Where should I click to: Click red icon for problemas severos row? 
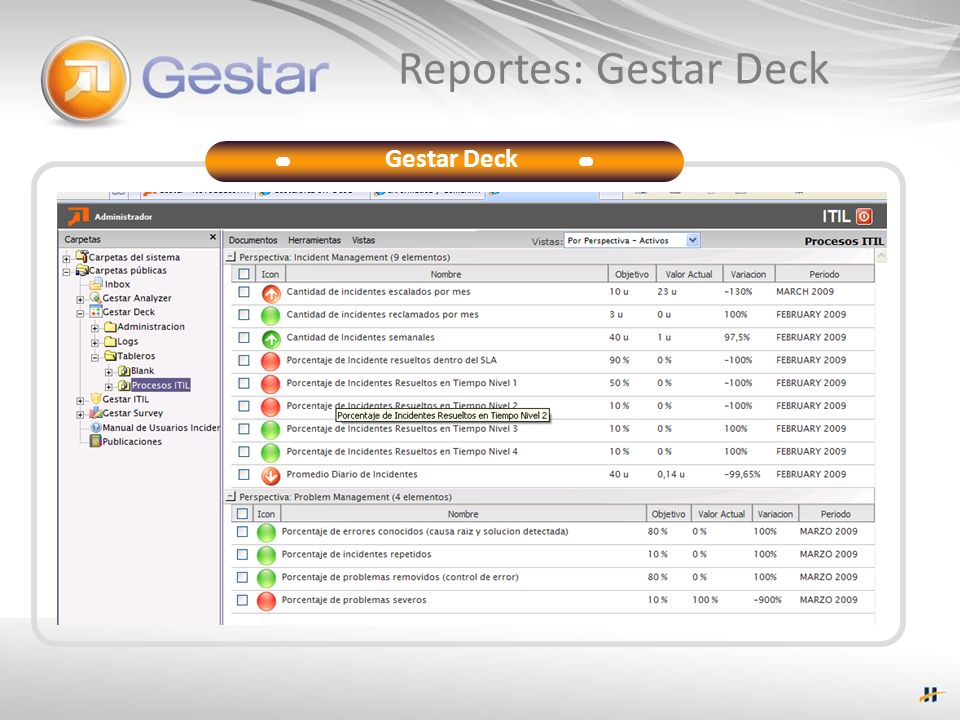(x=266, y=601)
